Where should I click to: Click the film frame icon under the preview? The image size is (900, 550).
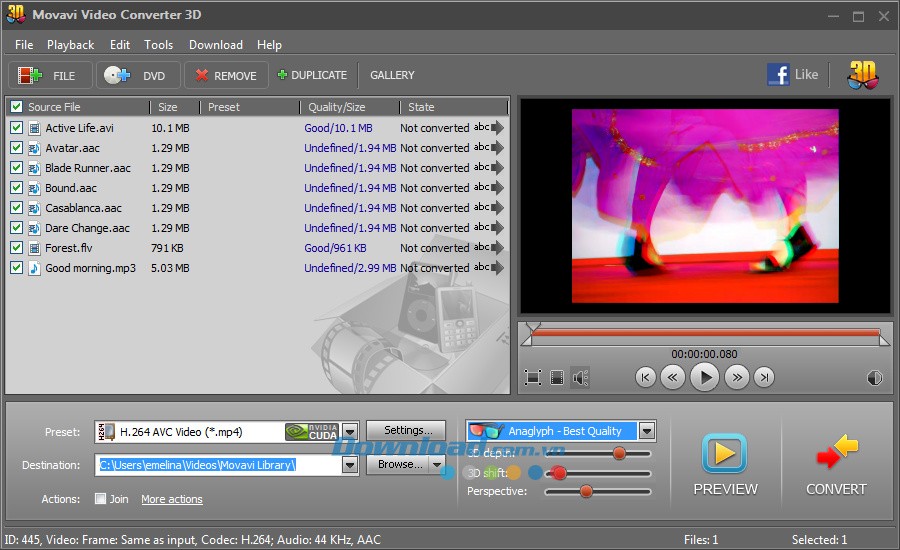(557, 377)
